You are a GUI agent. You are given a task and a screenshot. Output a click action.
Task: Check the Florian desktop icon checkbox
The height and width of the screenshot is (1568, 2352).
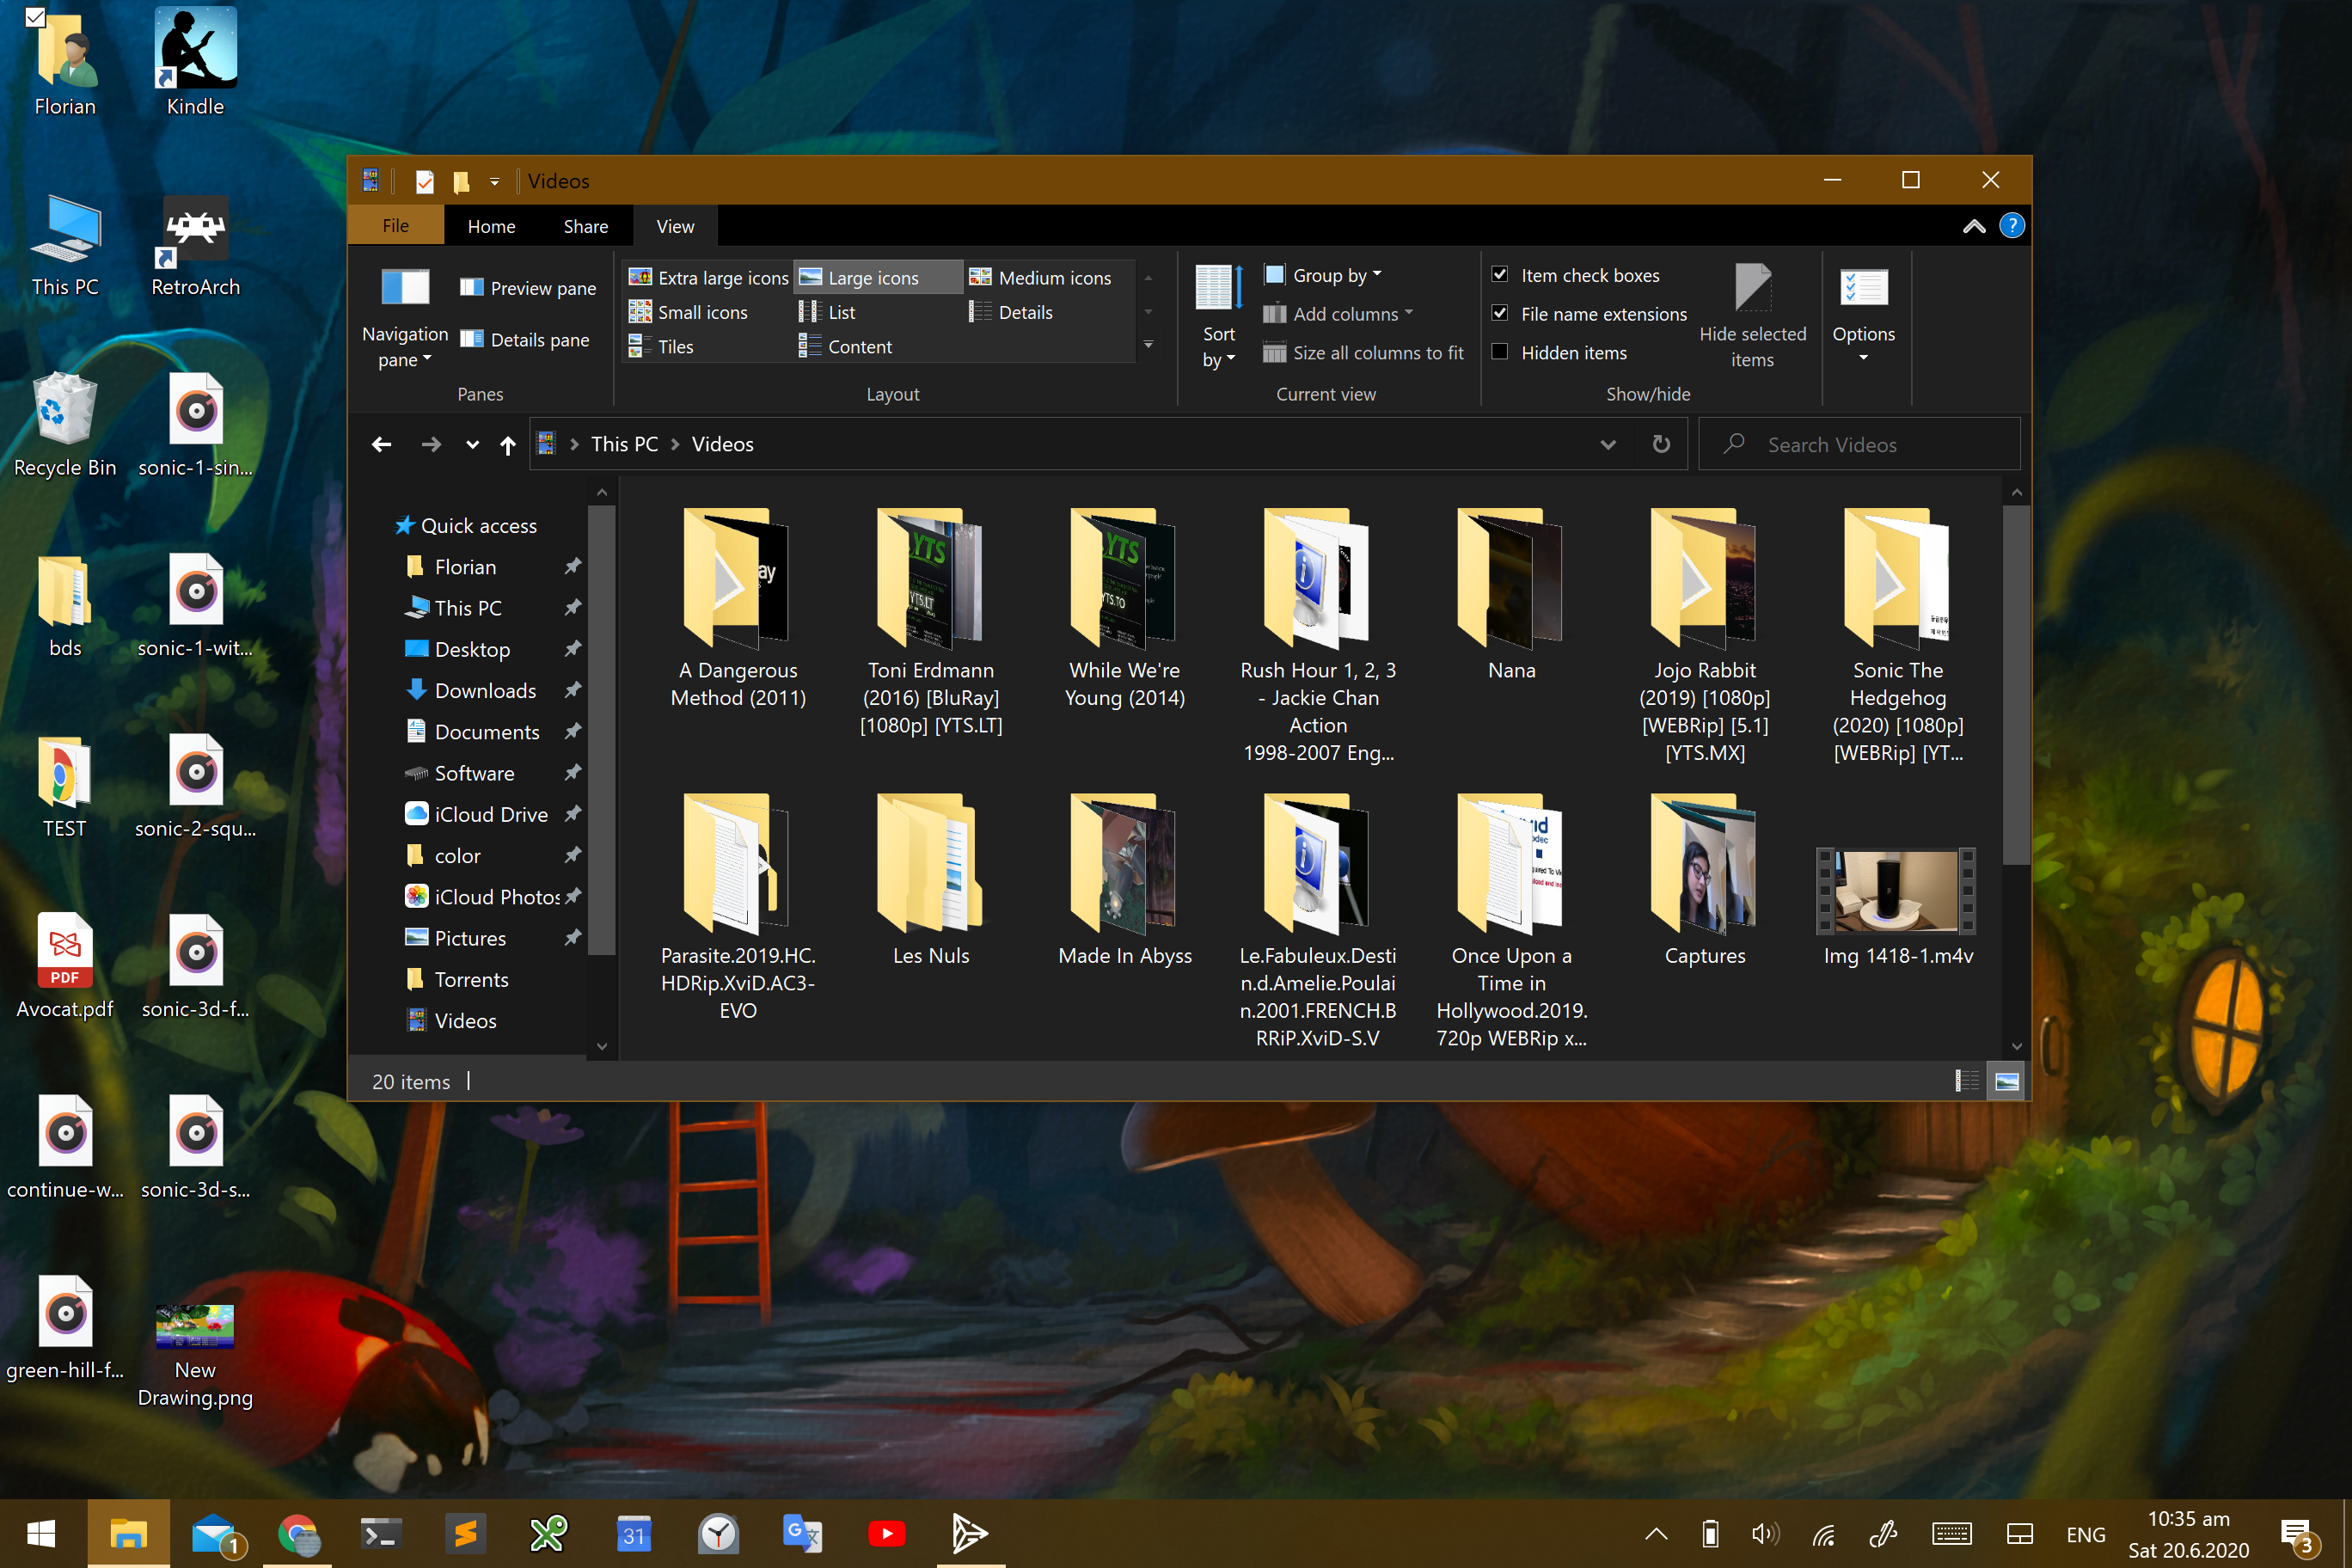point(35,17)
